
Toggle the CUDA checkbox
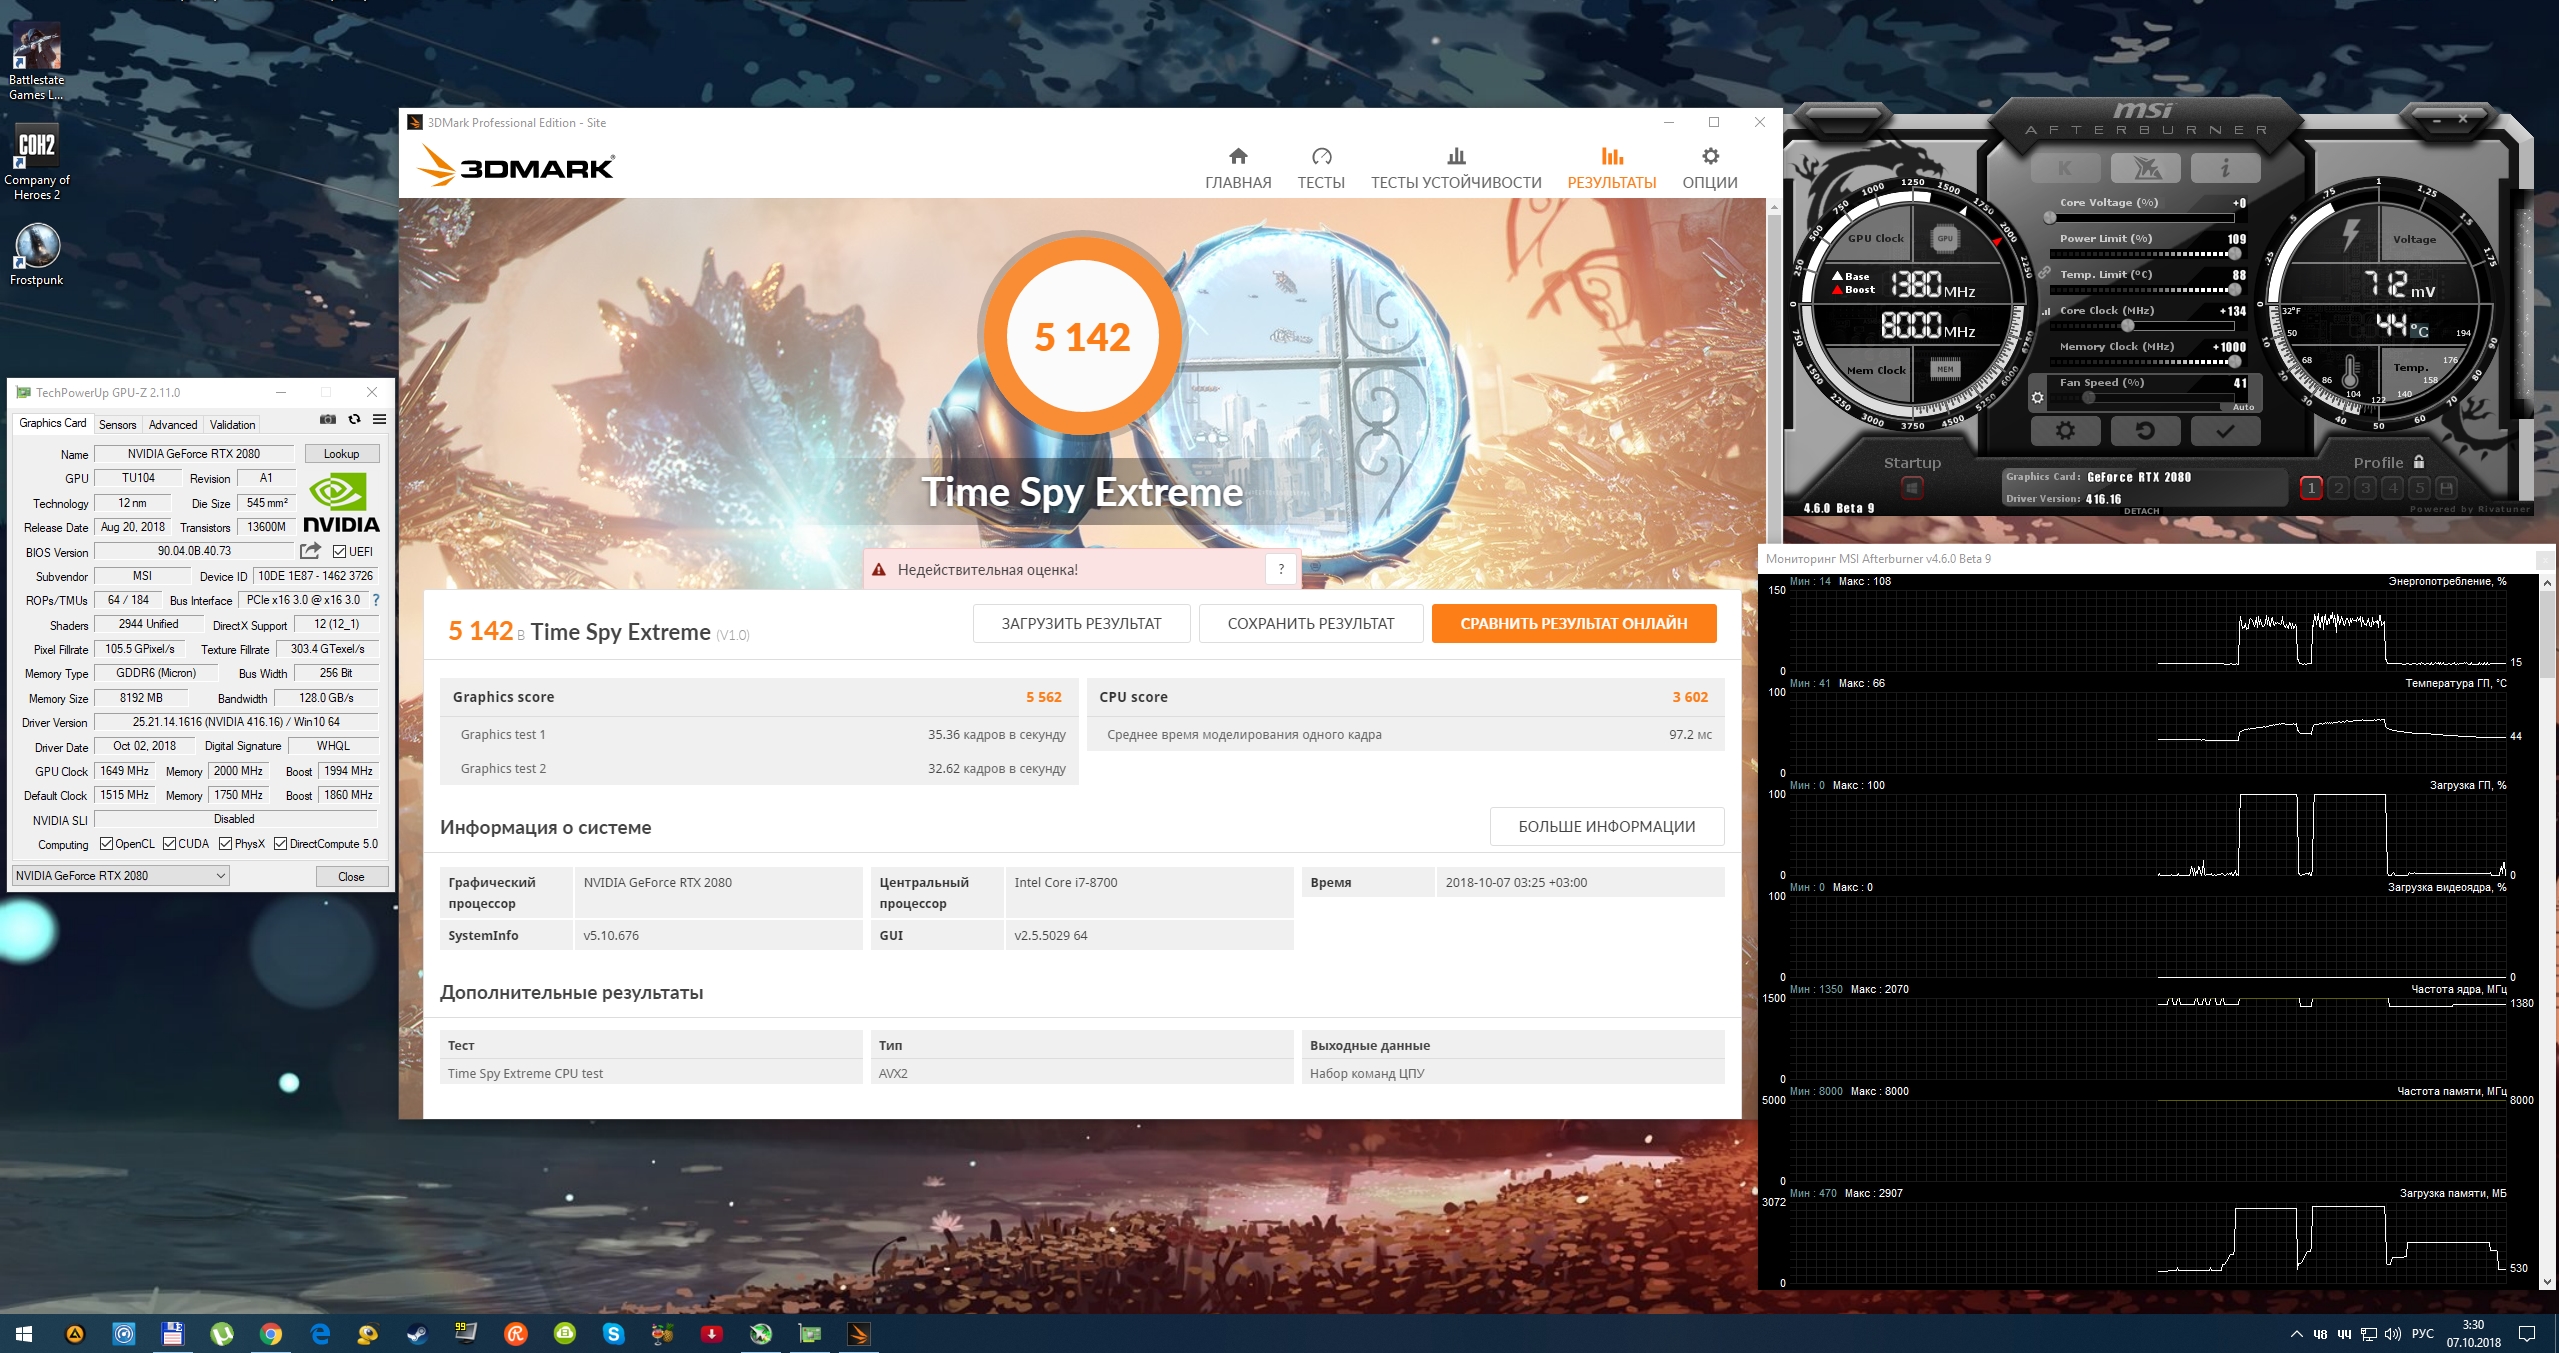170,844
